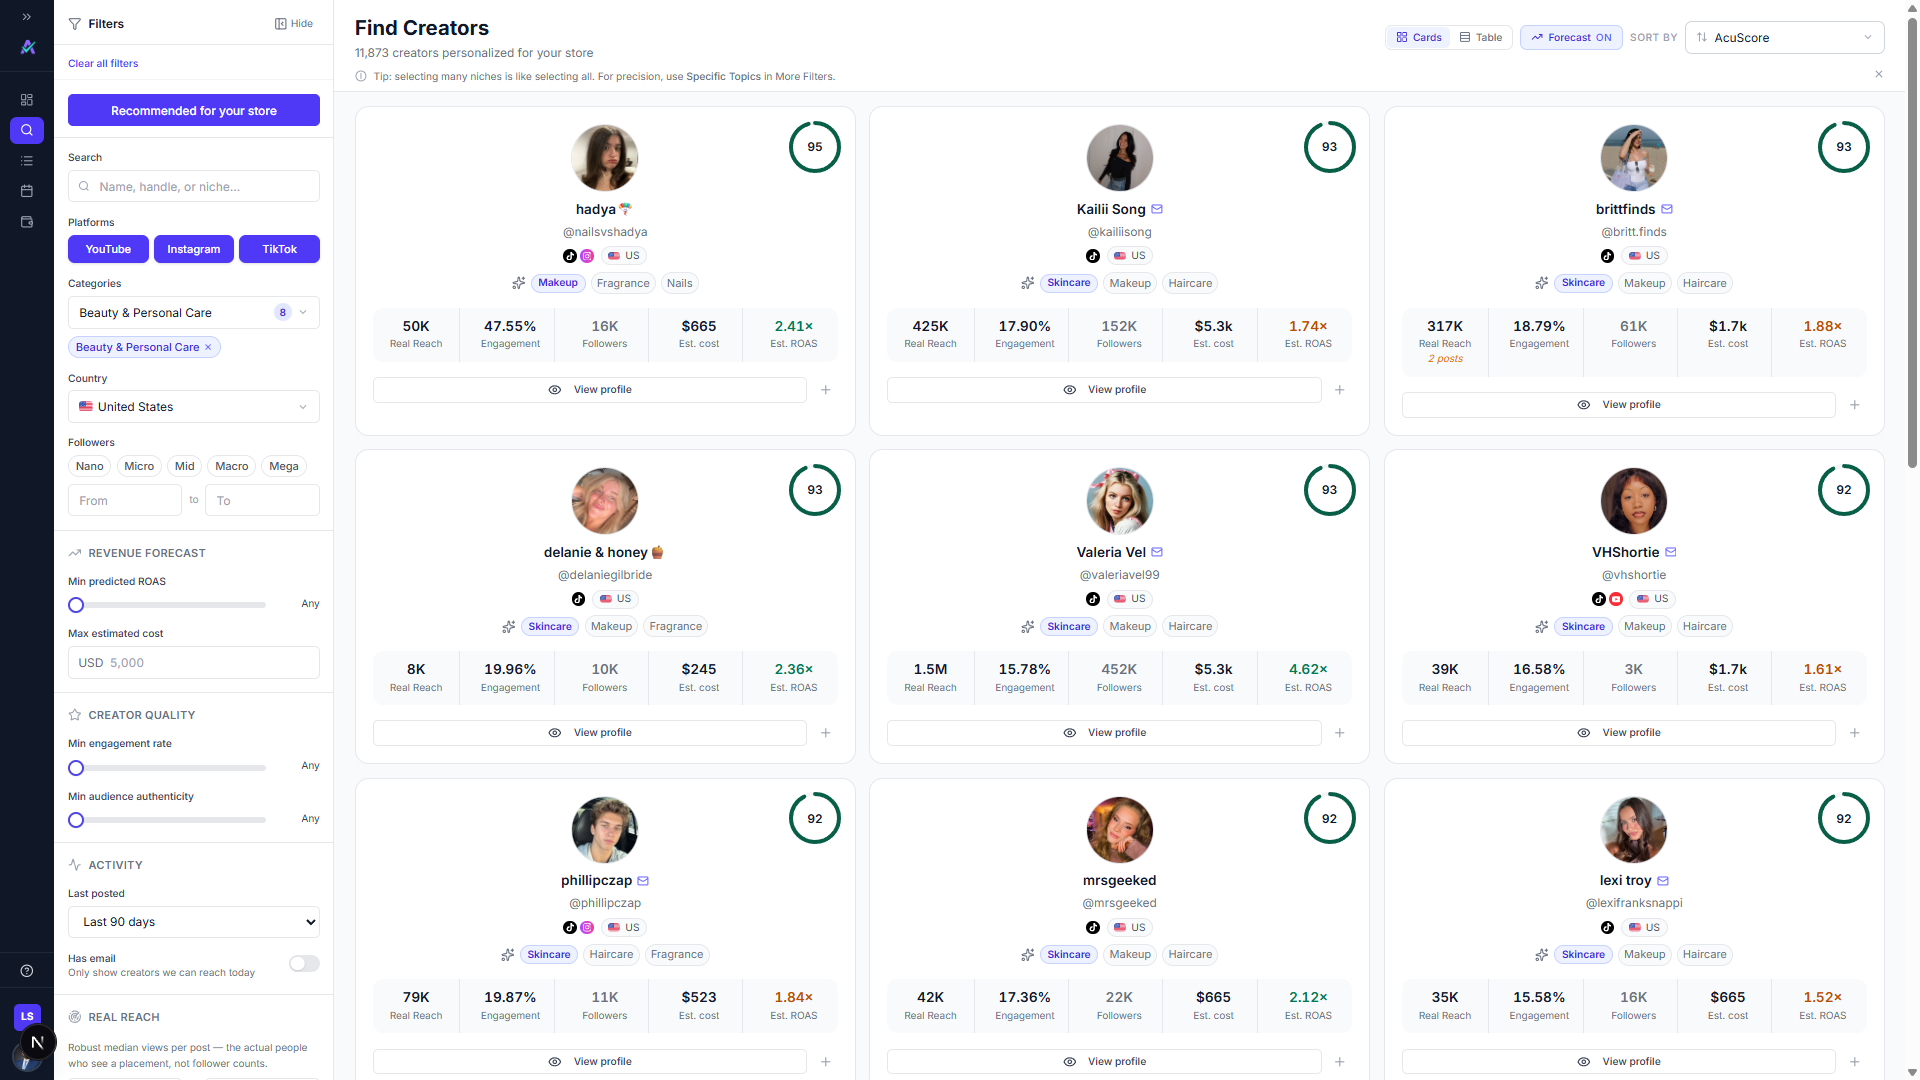Open the AcuScore sort-by dropdown
This screenshot has width=1920, height=1080.
coord(1784,37)
